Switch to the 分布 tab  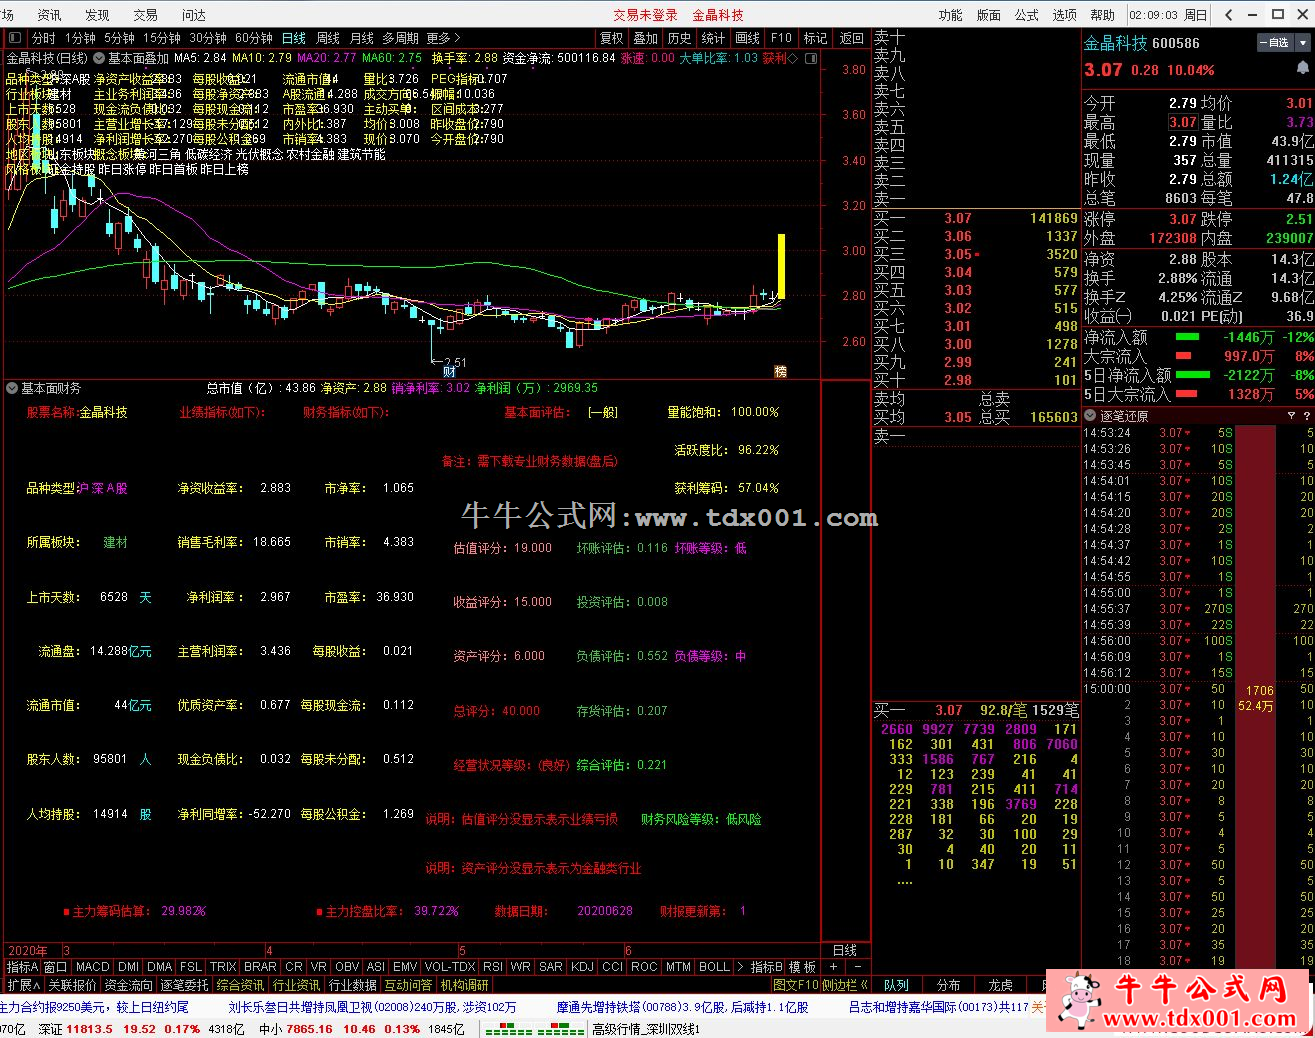click(948, 985)
